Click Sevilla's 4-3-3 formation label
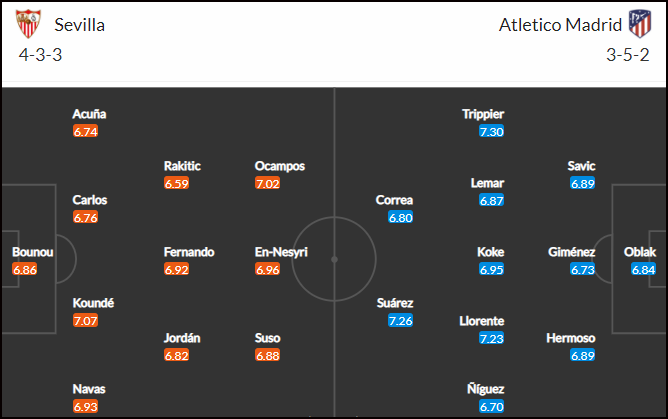Screen dimensions: 668x419 (x=40, y=55)
